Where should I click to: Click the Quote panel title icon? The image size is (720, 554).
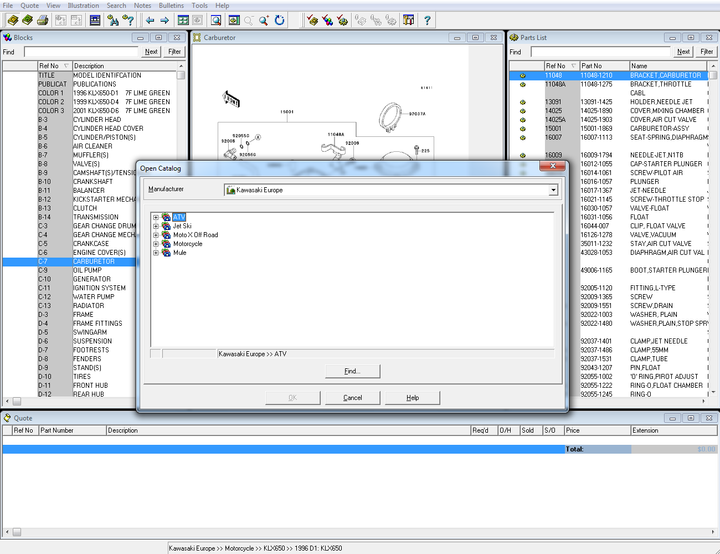click(x=7, y=418)
